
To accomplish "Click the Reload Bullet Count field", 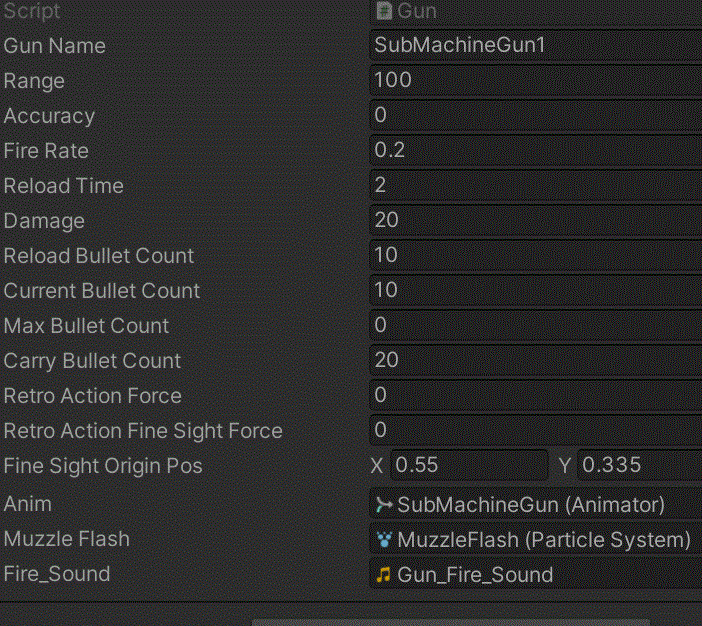I will click(536, 255).
